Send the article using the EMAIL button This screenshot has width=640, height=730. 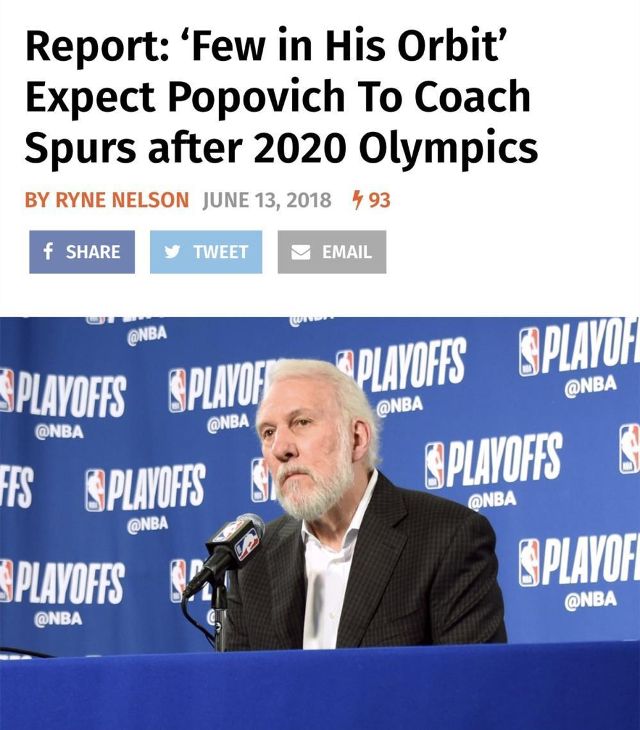click(x=332, y=252)
